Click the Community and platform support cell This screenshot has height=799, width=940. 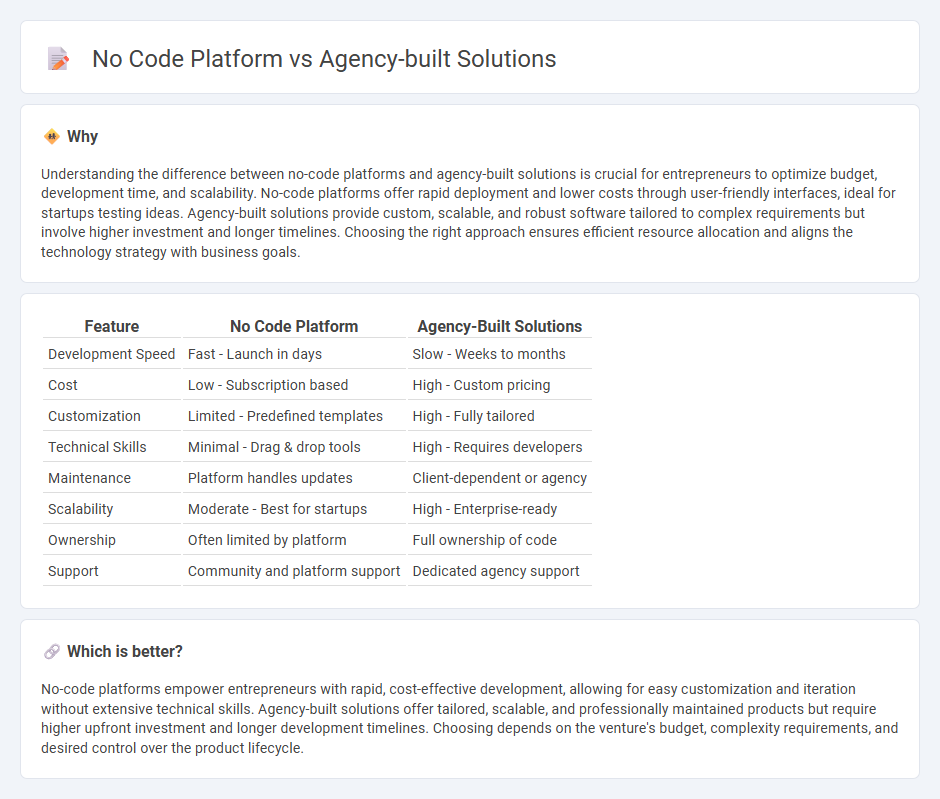[x=294, y=571]
